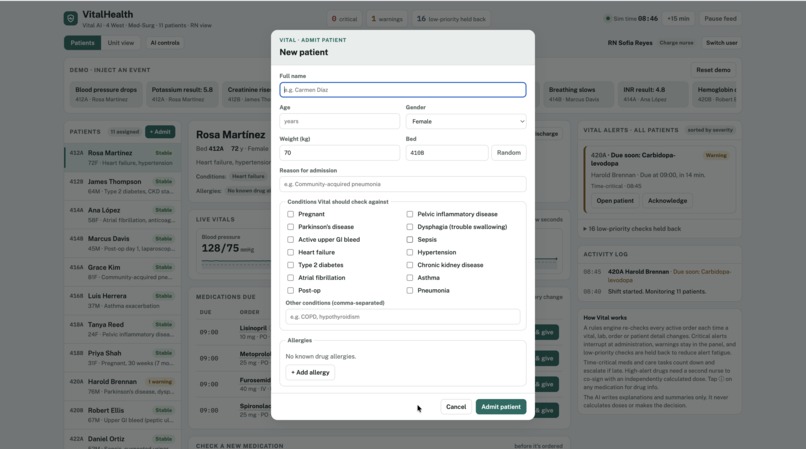
Task: Click the 1 warnings counter
Action: coord(387,19)
